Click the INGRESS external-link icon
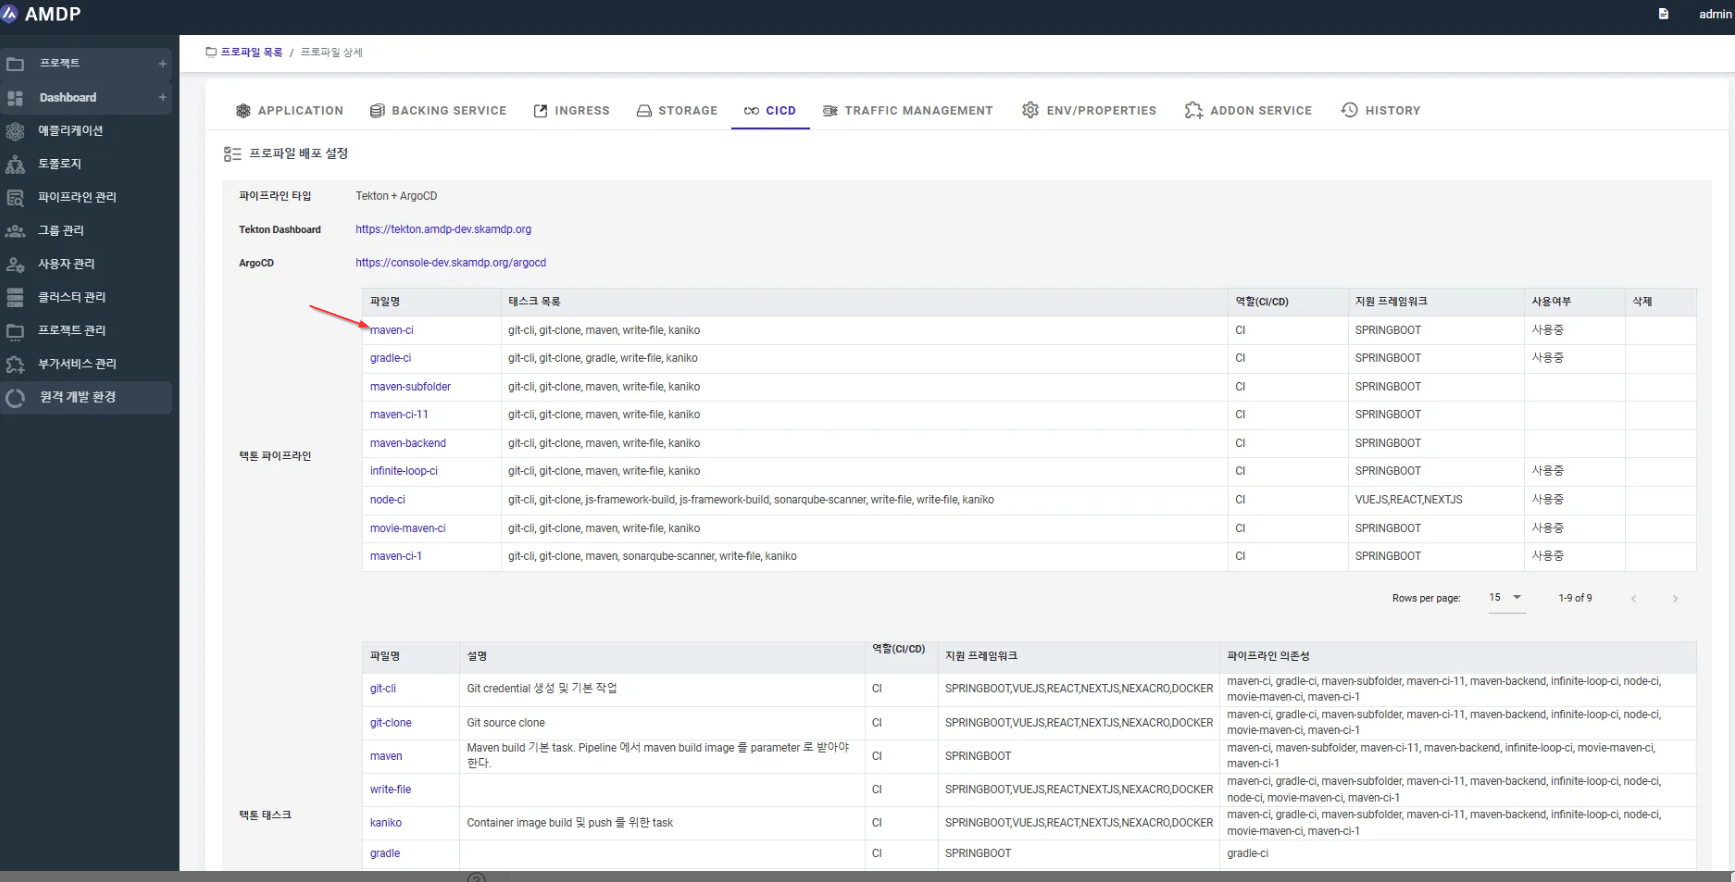Viewport: 1735px width, 882px height. coord(540,111)
